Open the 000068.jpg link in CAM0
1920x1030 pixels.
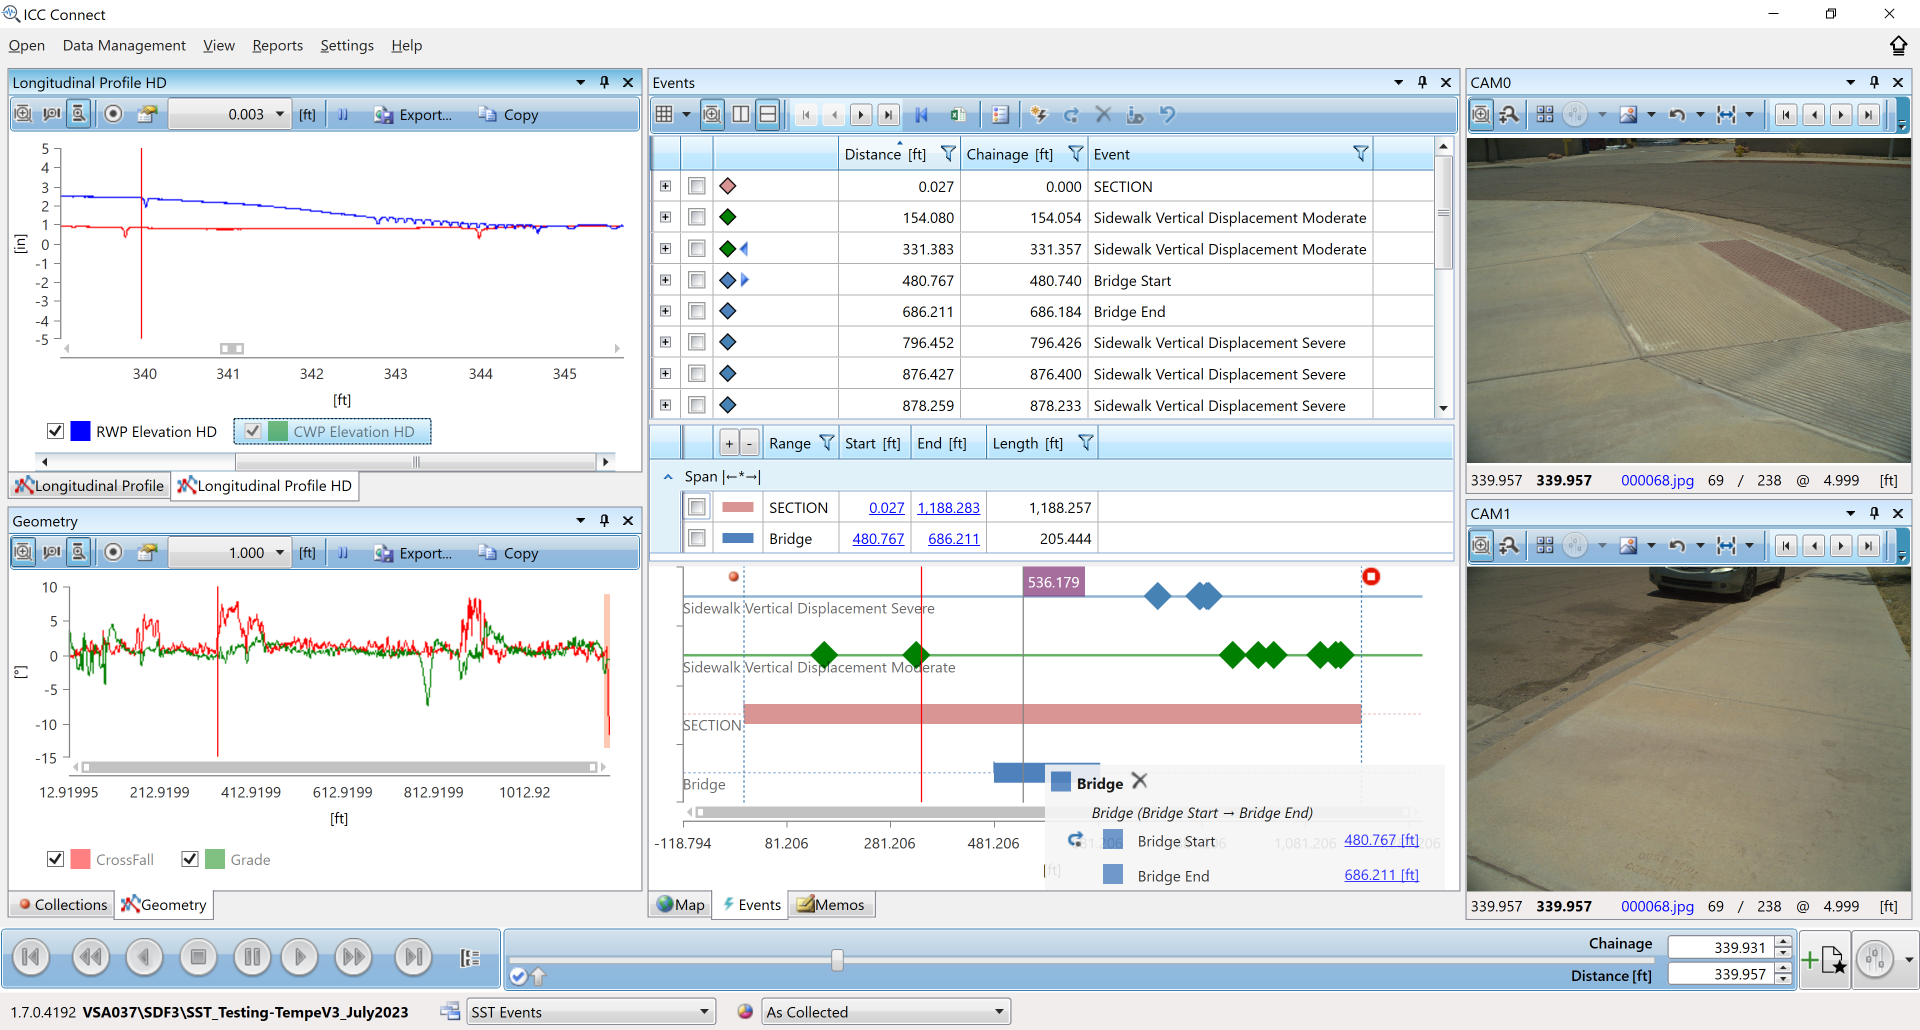(x=1657, y=480)
